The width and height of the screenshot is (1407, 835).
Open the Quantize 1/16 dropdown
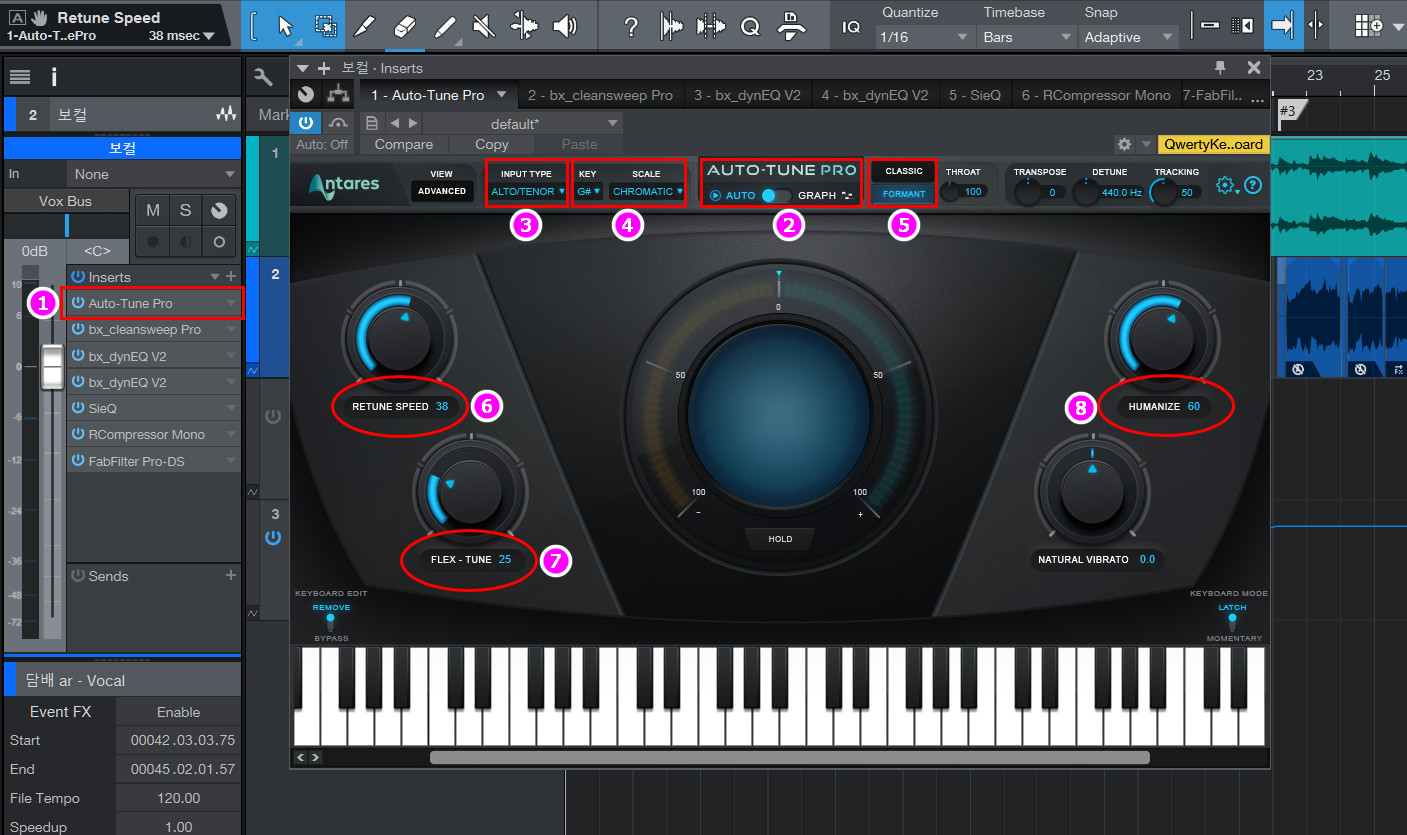pyautogui.click(x=924, y=37)
